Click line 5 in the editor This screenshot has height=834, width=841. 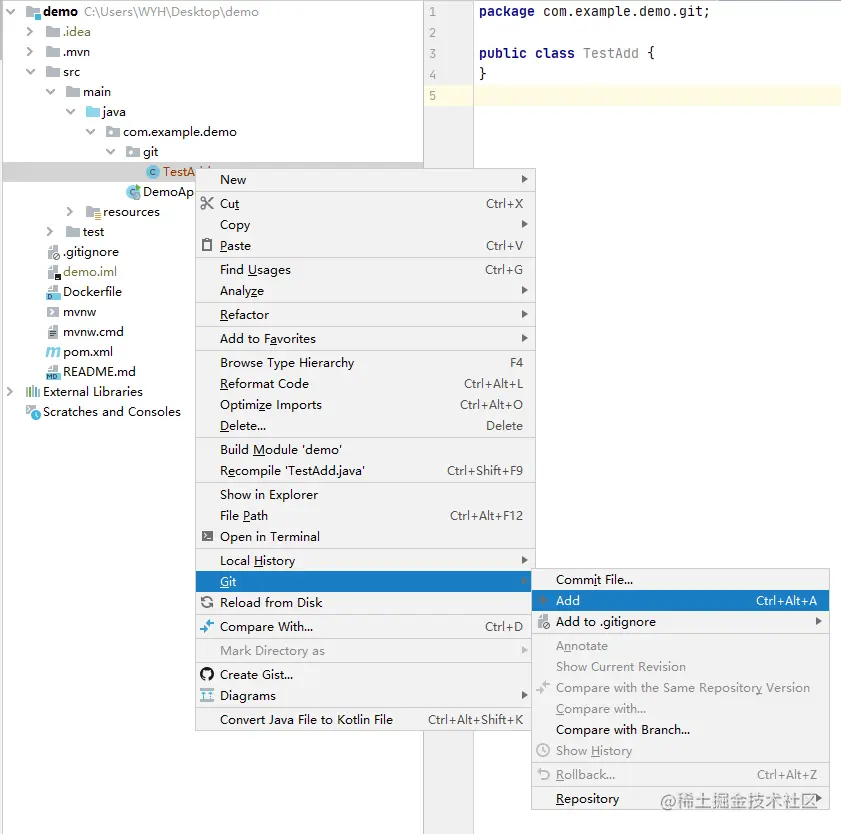pos(656,95)
